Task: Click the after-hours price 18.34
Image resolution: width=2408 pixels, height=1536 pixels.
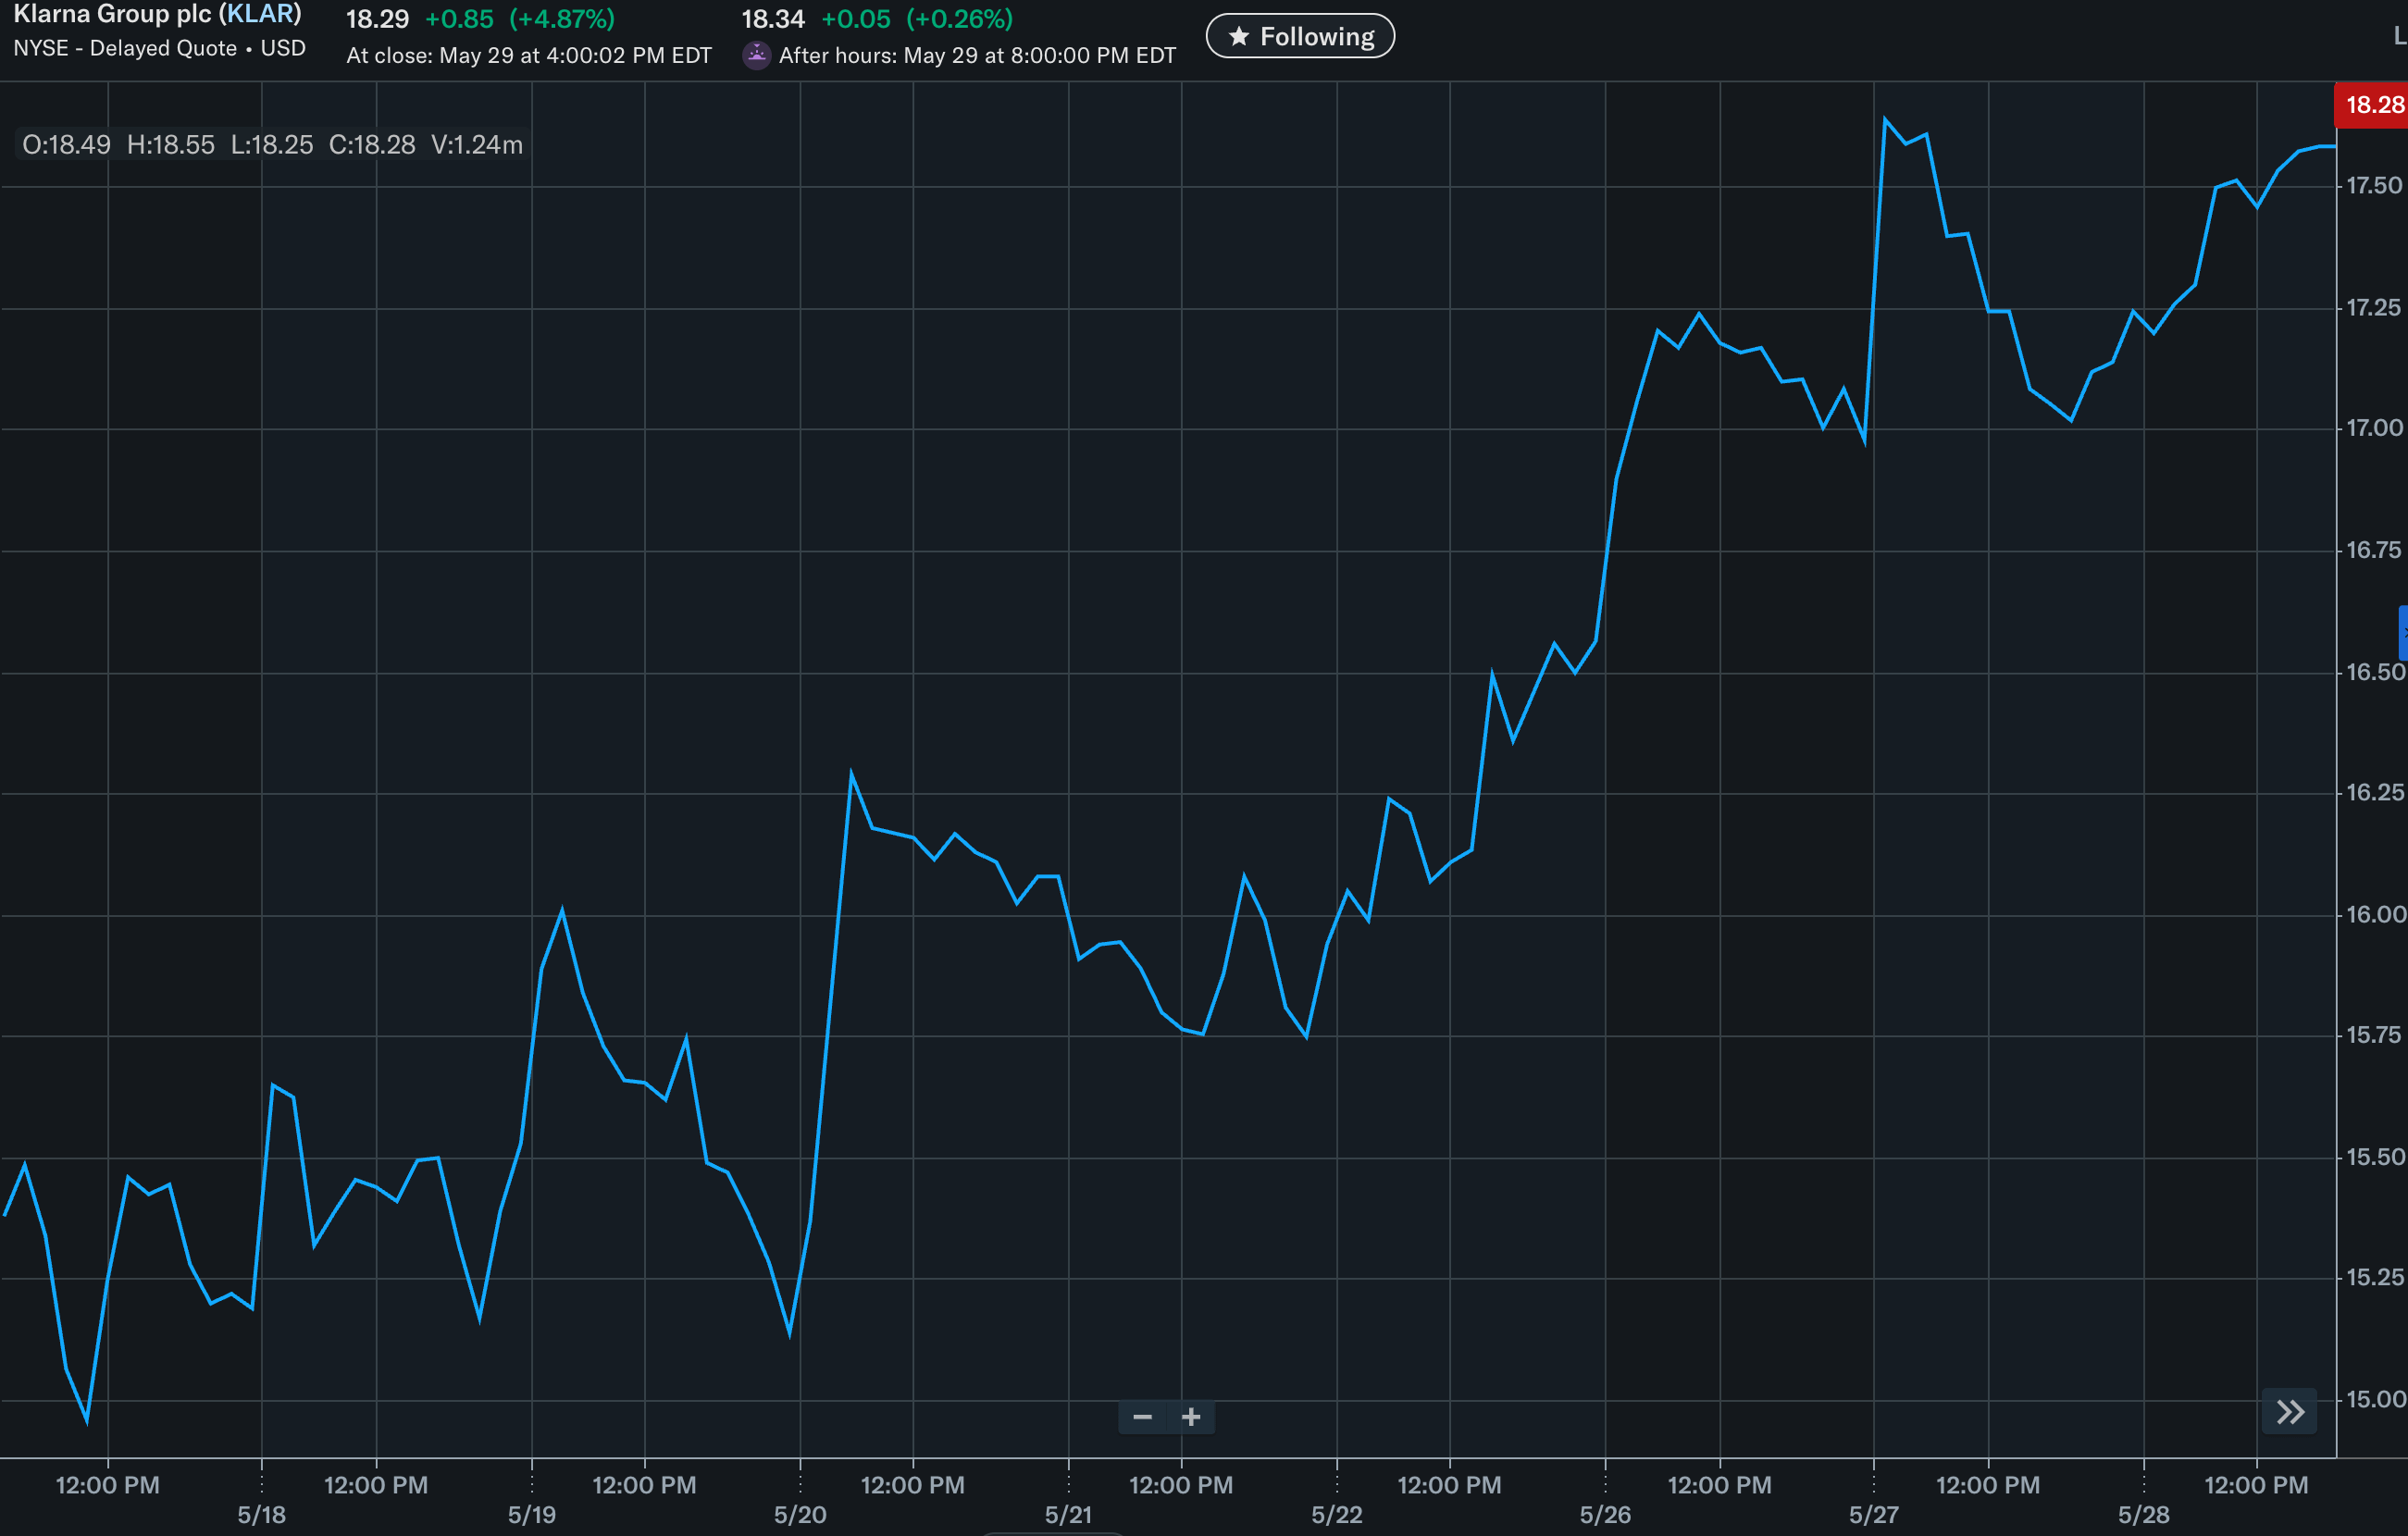Action: (773, 19)
